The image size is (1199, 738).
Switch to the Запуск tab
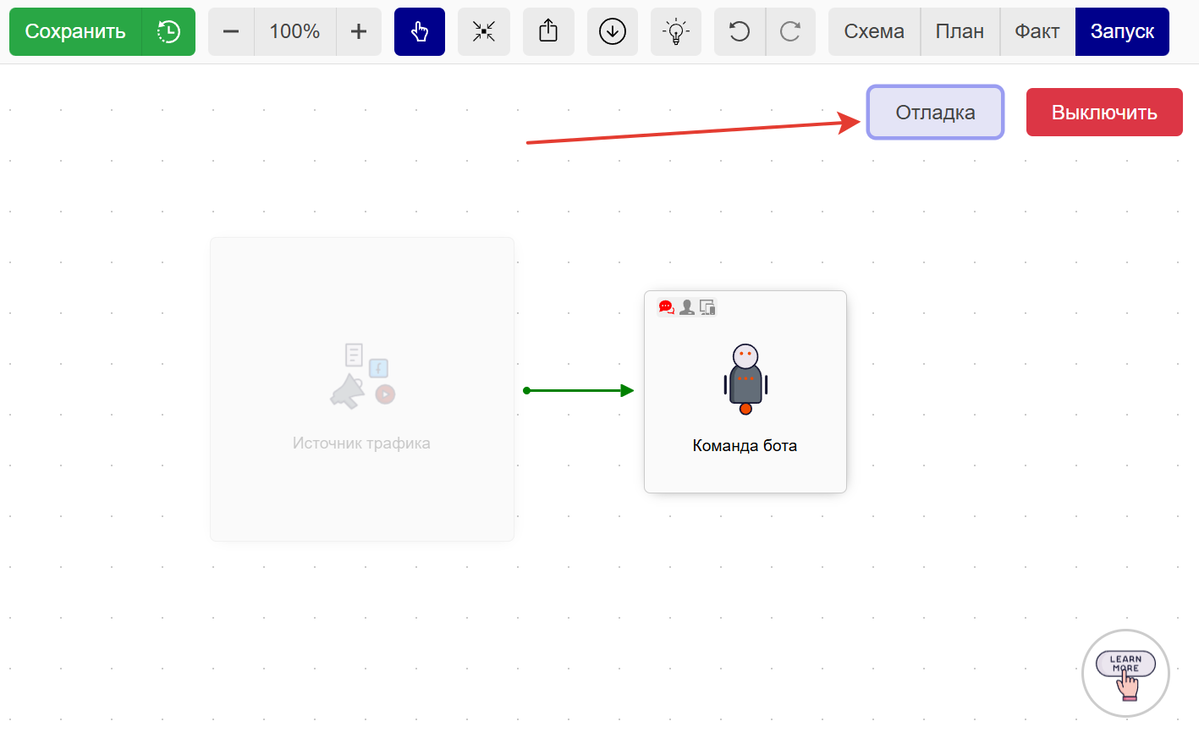click(x=1122, y=31)
